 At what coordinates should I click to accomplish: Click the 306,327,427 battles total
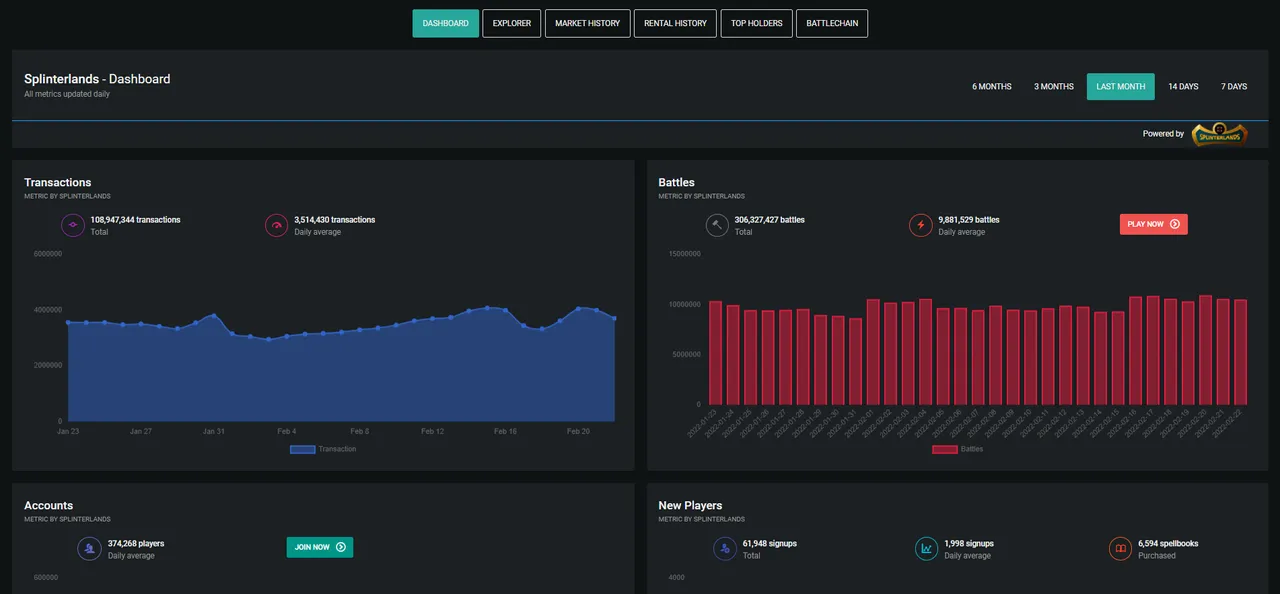(769, 220)
